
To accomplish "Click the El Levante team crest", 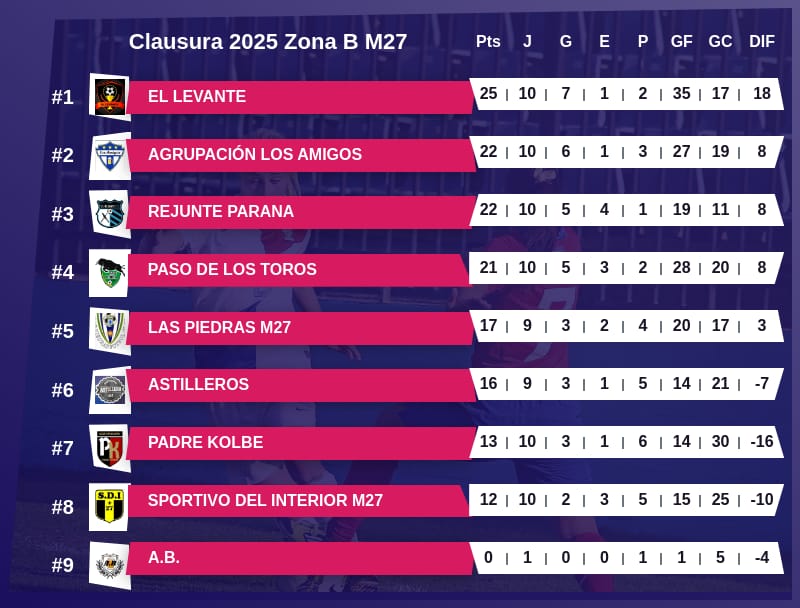I will (109, 96).
